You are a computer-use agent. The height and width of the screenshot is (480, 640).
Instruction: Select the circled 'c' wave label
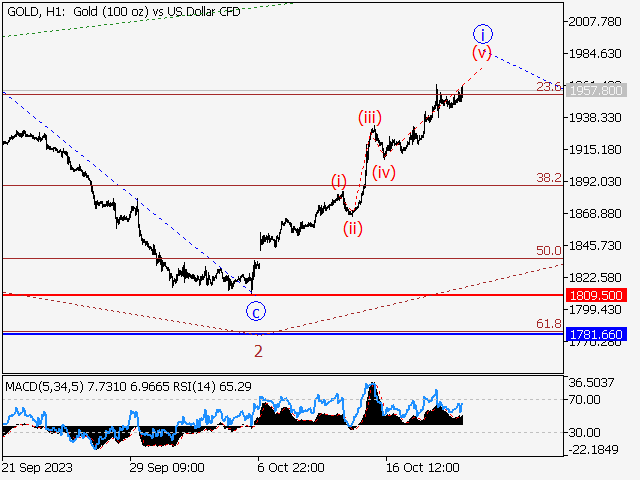[x=256, y=311]
